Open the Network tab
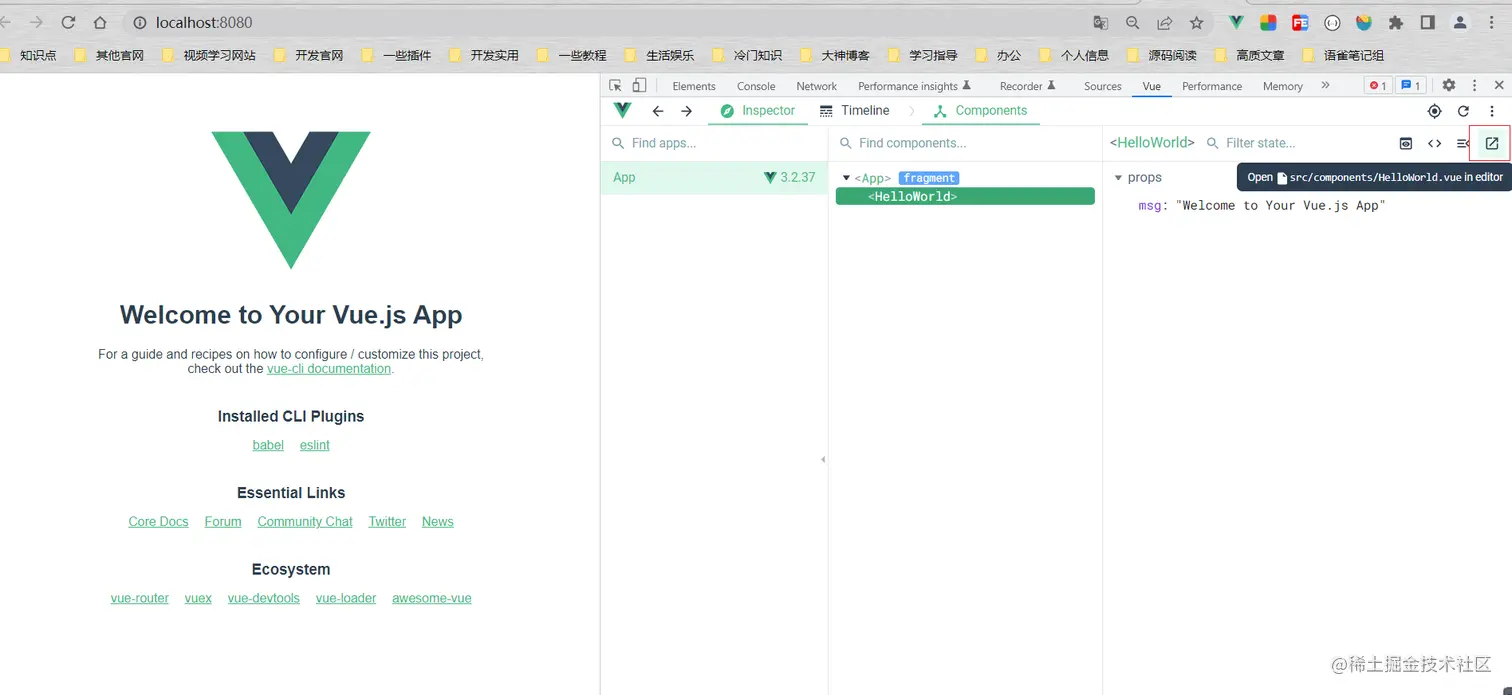The image size is (1512, 695). click(x=816, y=86)
